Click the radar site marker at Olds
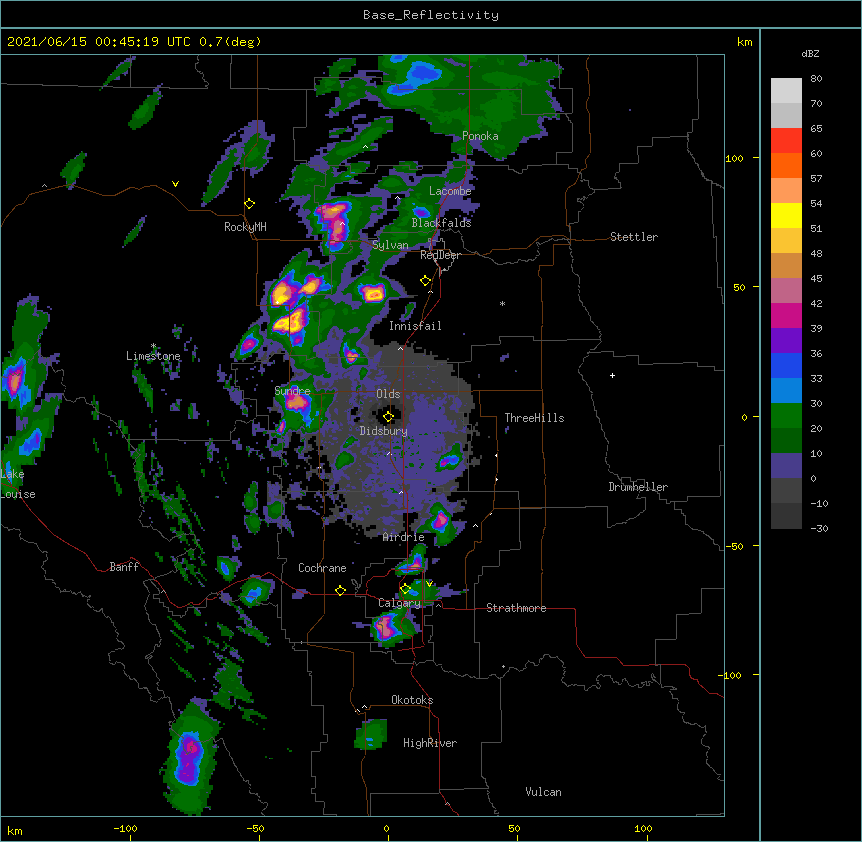Viewport: 862px width, 842px height. [388, 416]
